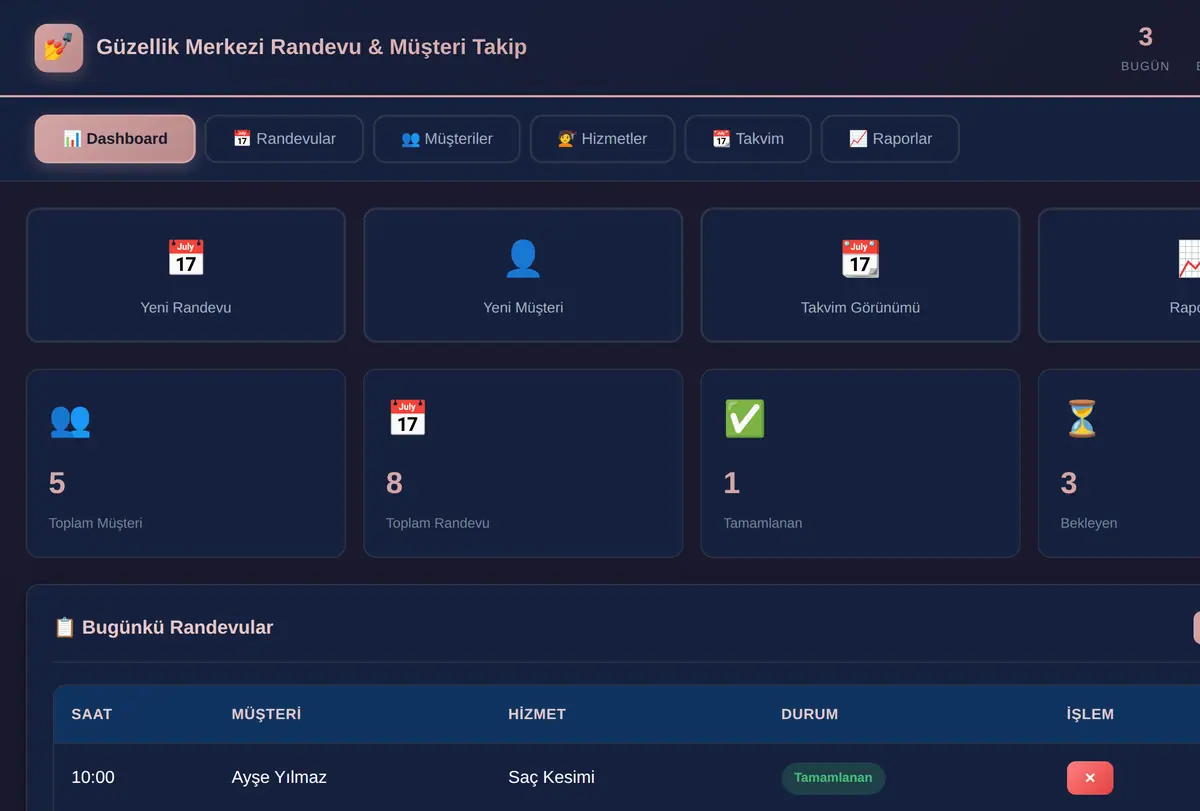Click the Müşteri column header
This screenshot has width=1200, height=811.
coord(266,714)
